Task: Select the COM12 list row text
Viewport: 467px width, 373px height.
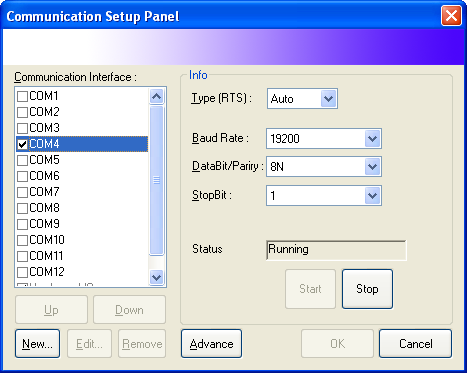Action: 47,272
